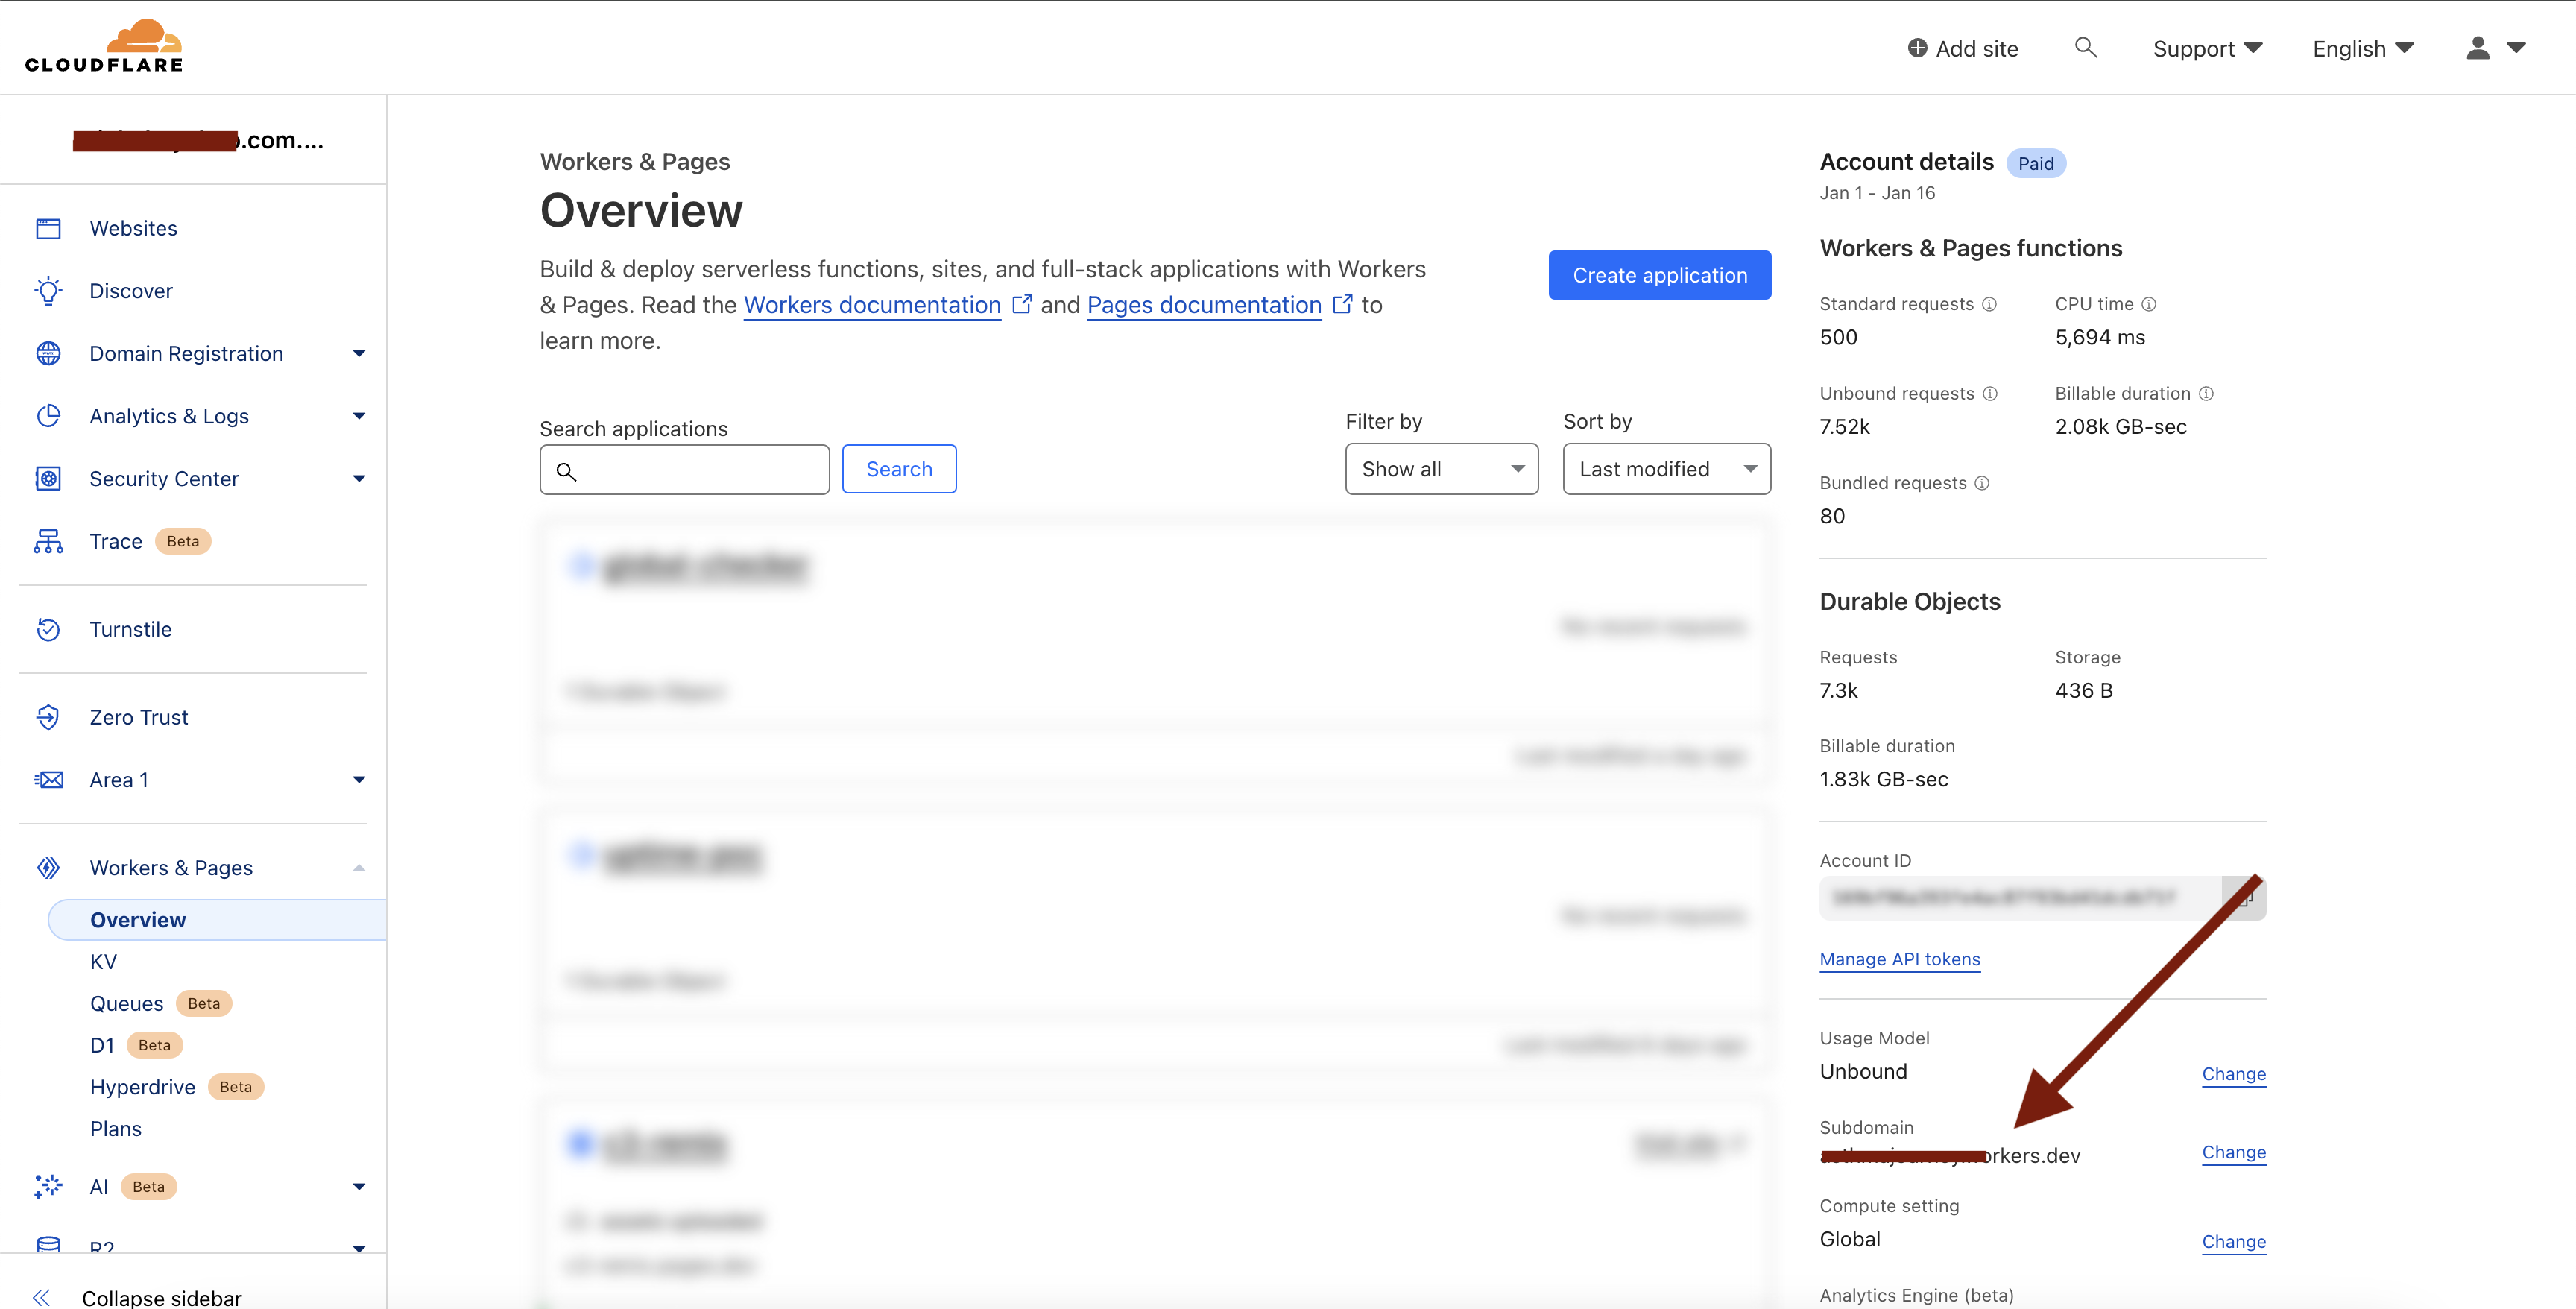Image resolution: width=2576 pixels, height=1309 pixels.
Task: Click the Trace network icon
Action: [48, 542]
